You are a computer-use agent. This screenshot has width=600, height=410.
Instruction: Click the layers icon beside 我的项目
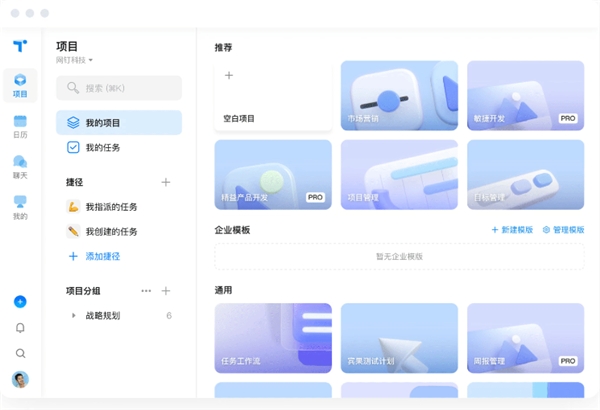(x=73, y=123)
